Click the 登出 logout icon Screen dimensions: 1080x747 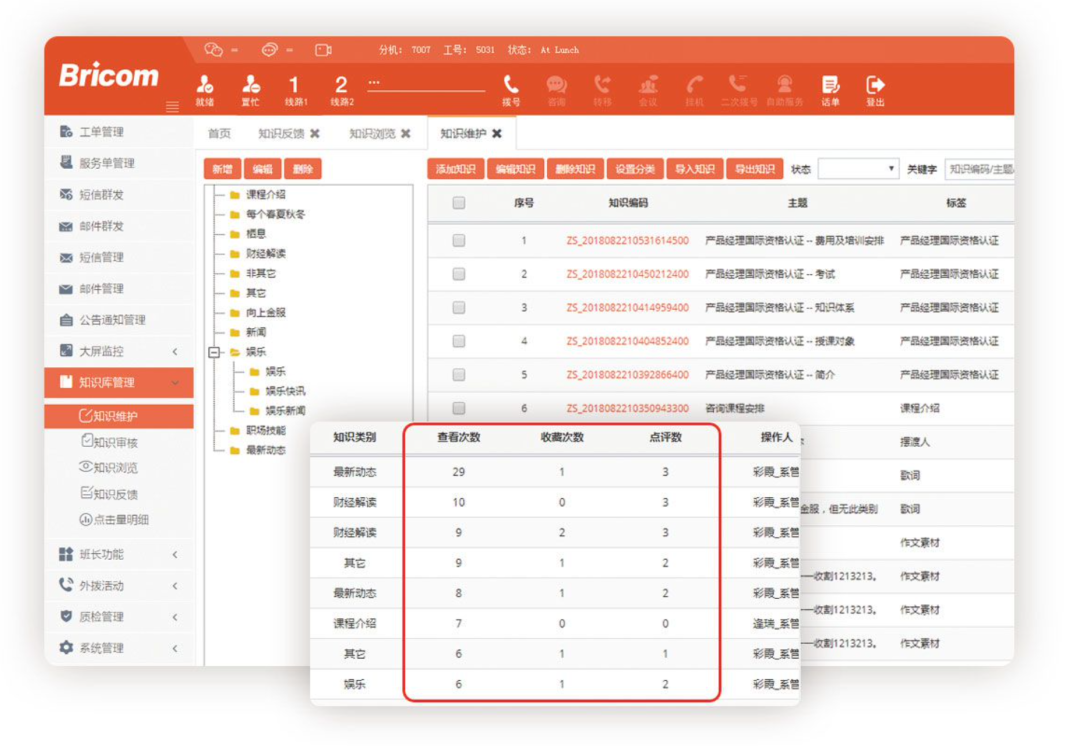875,85
